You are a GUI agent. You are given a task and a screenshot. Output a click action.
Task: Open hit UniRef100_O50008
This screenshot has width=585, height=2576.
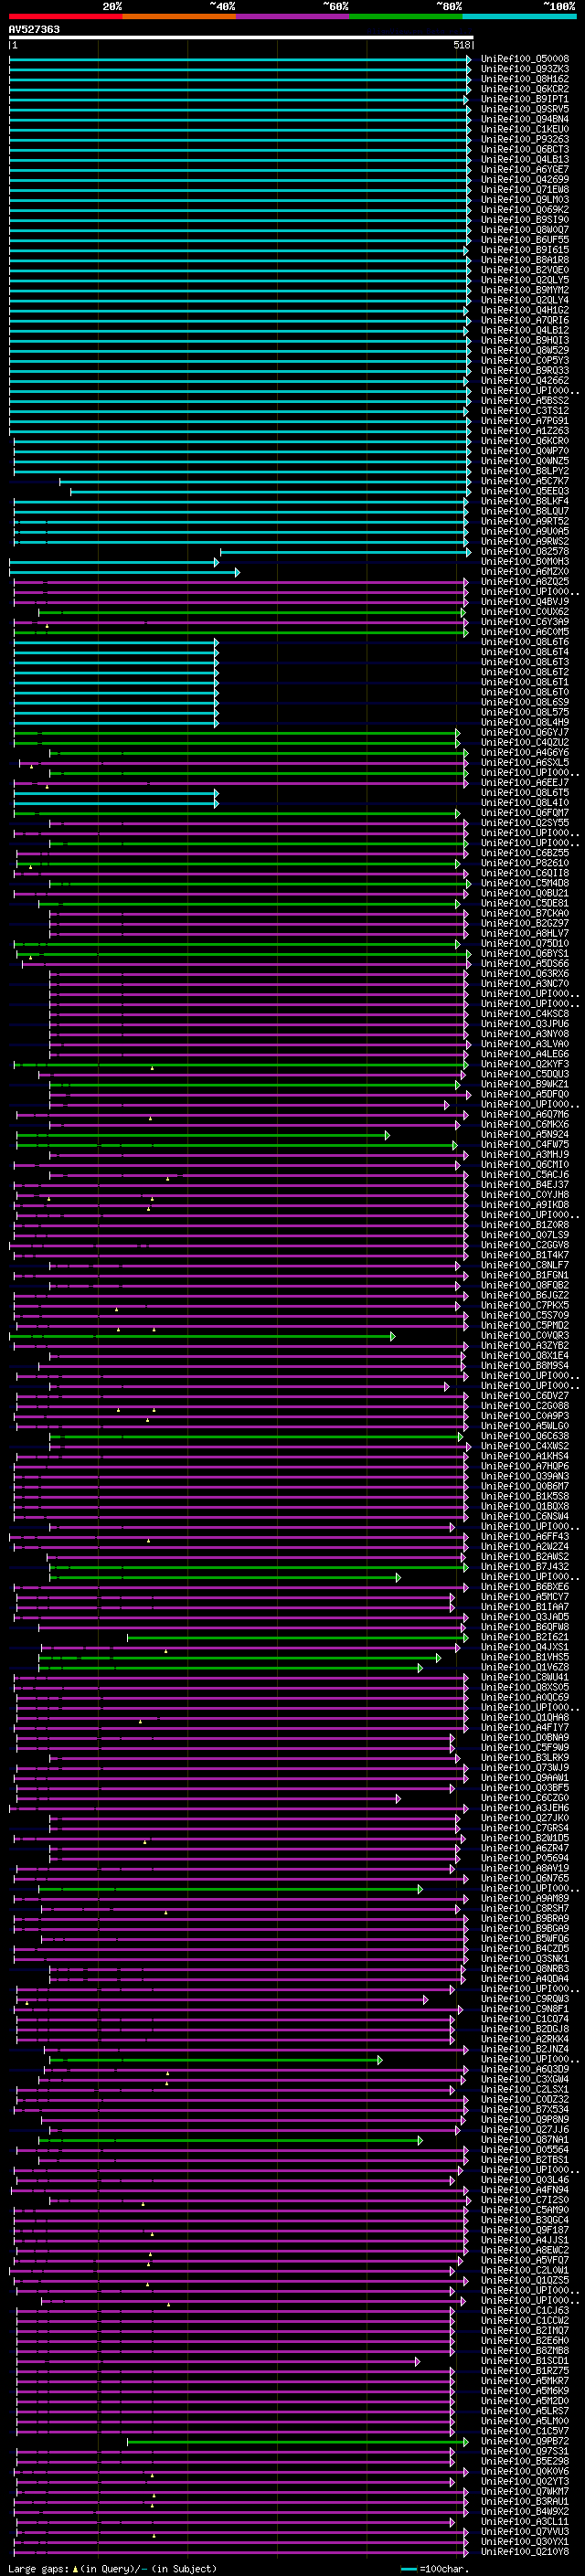click(x=525, y=59)
